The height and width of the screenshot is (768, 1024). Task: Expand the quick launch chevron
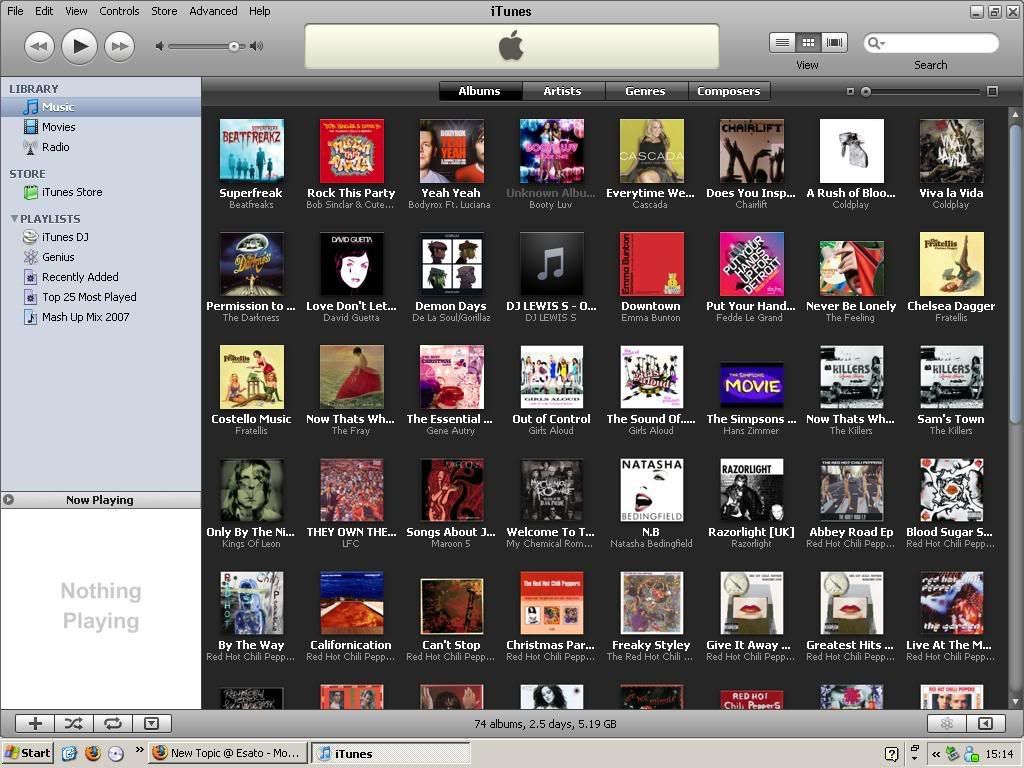click(x=139, y=750)
